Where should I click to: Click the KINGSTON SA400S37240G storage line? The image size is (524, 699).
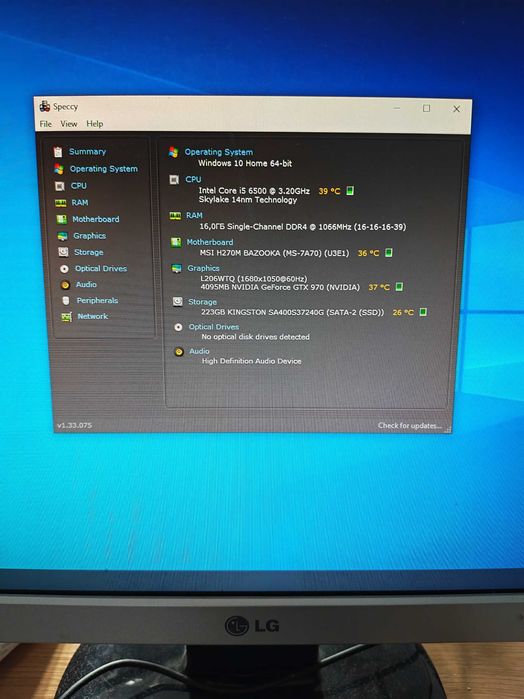pyautogui.click(x=292, y=312)
